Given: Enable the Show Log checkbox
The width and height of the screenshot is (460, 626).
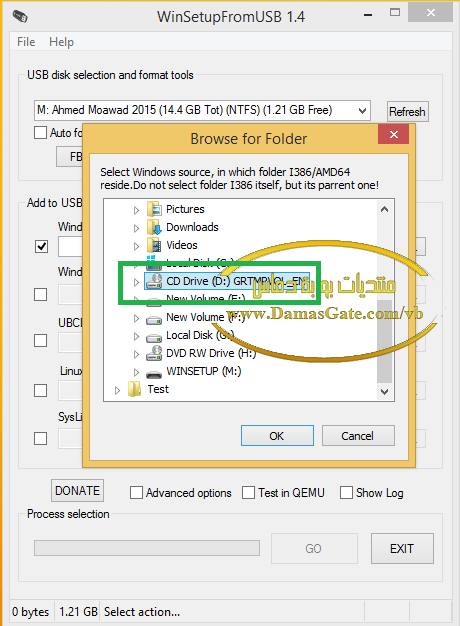Looking at the screenshot, I should pyautogui.click(x=346, y=493).
